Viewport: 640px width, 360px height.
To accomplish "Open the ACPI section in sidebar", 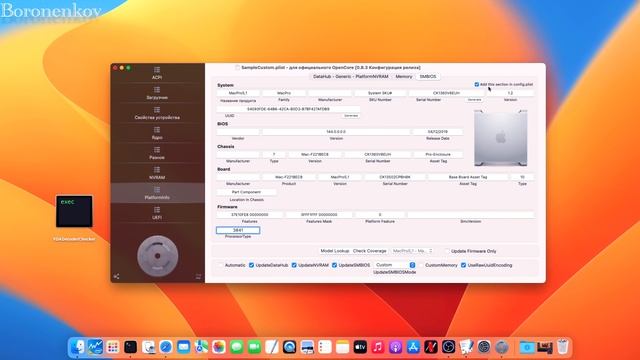I will tap(157, 73).
